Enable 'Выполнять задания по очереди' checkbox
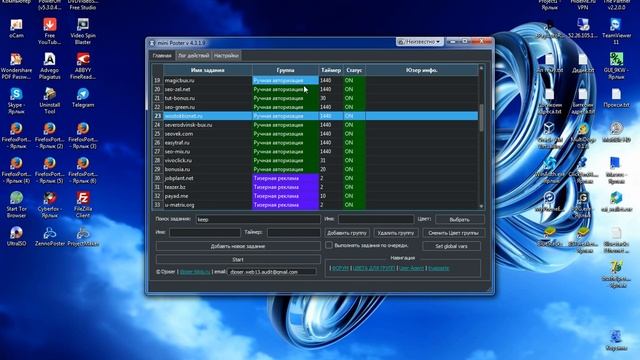The height and width of the screenshot is (360, 640). pyautogui.click(x=329, y=246)
